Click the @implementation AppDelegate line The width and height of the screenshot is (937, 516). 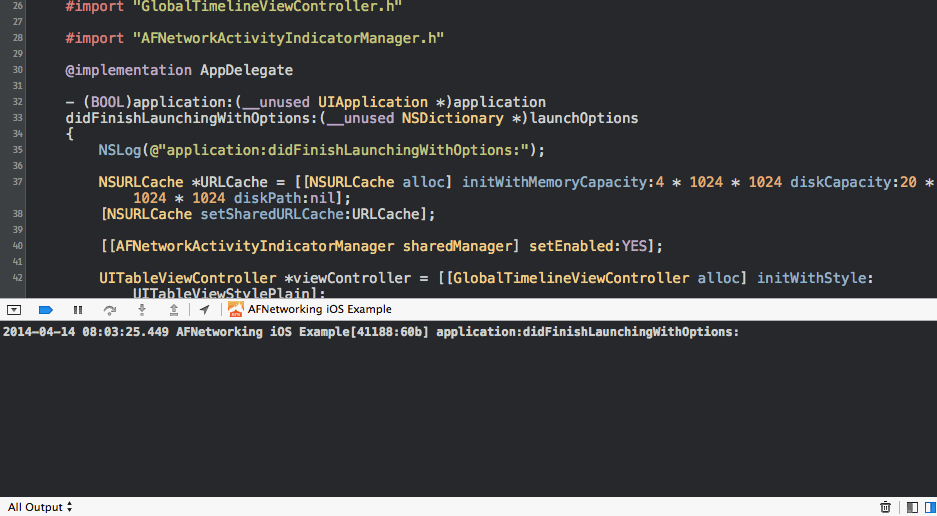(x=179, y=70)
